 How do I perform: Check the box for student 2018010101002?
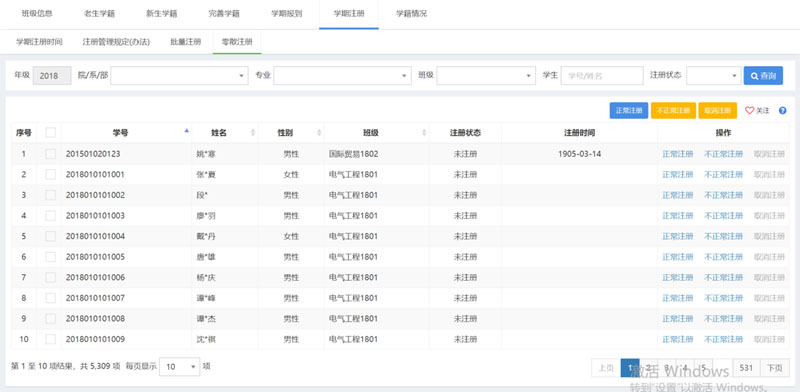(51, 195)
